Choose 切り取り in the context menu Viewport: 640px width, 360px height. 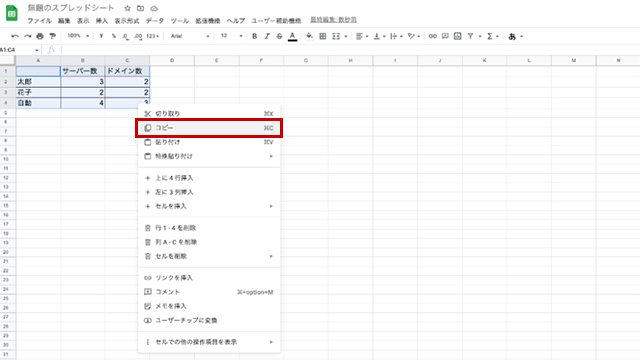209,114
